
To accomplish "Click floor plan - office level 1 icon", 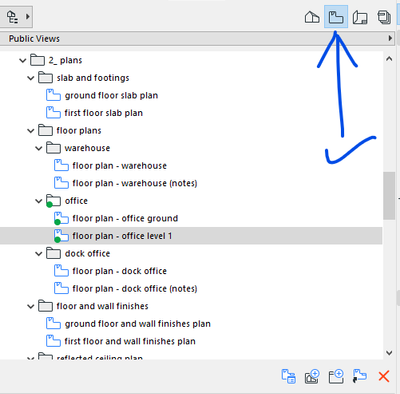I will point(61,236).
